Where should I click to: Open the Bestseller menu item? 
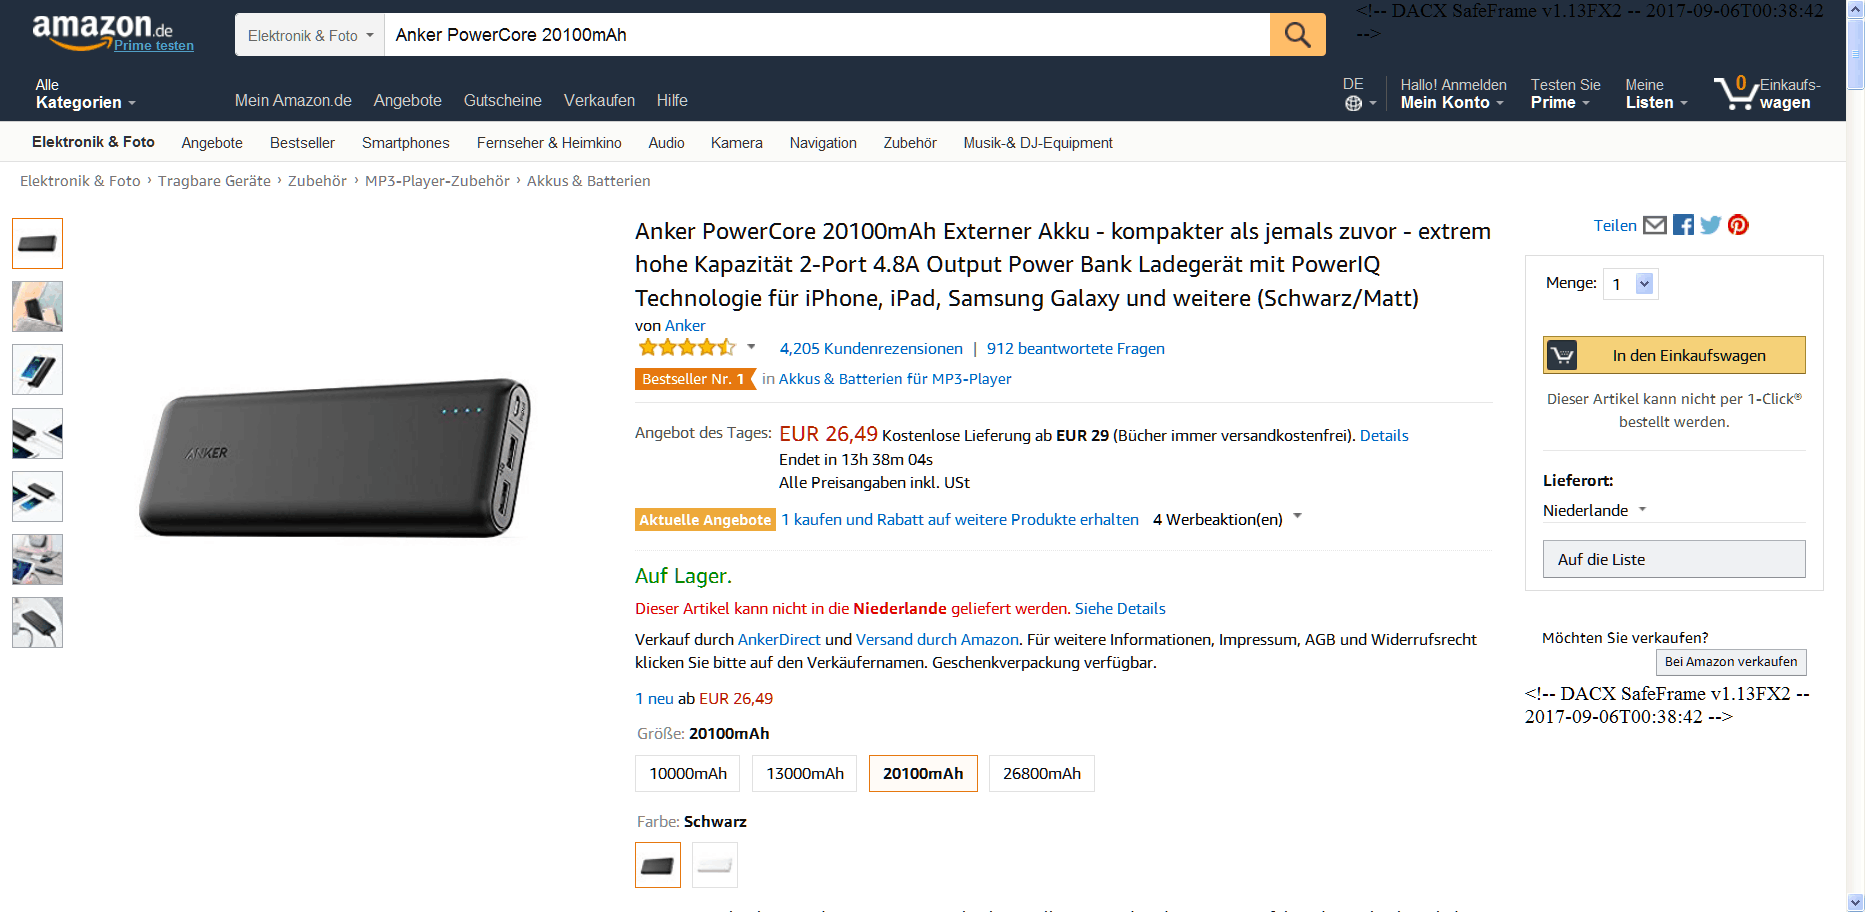pyautogui.click(x=302, y=143)
